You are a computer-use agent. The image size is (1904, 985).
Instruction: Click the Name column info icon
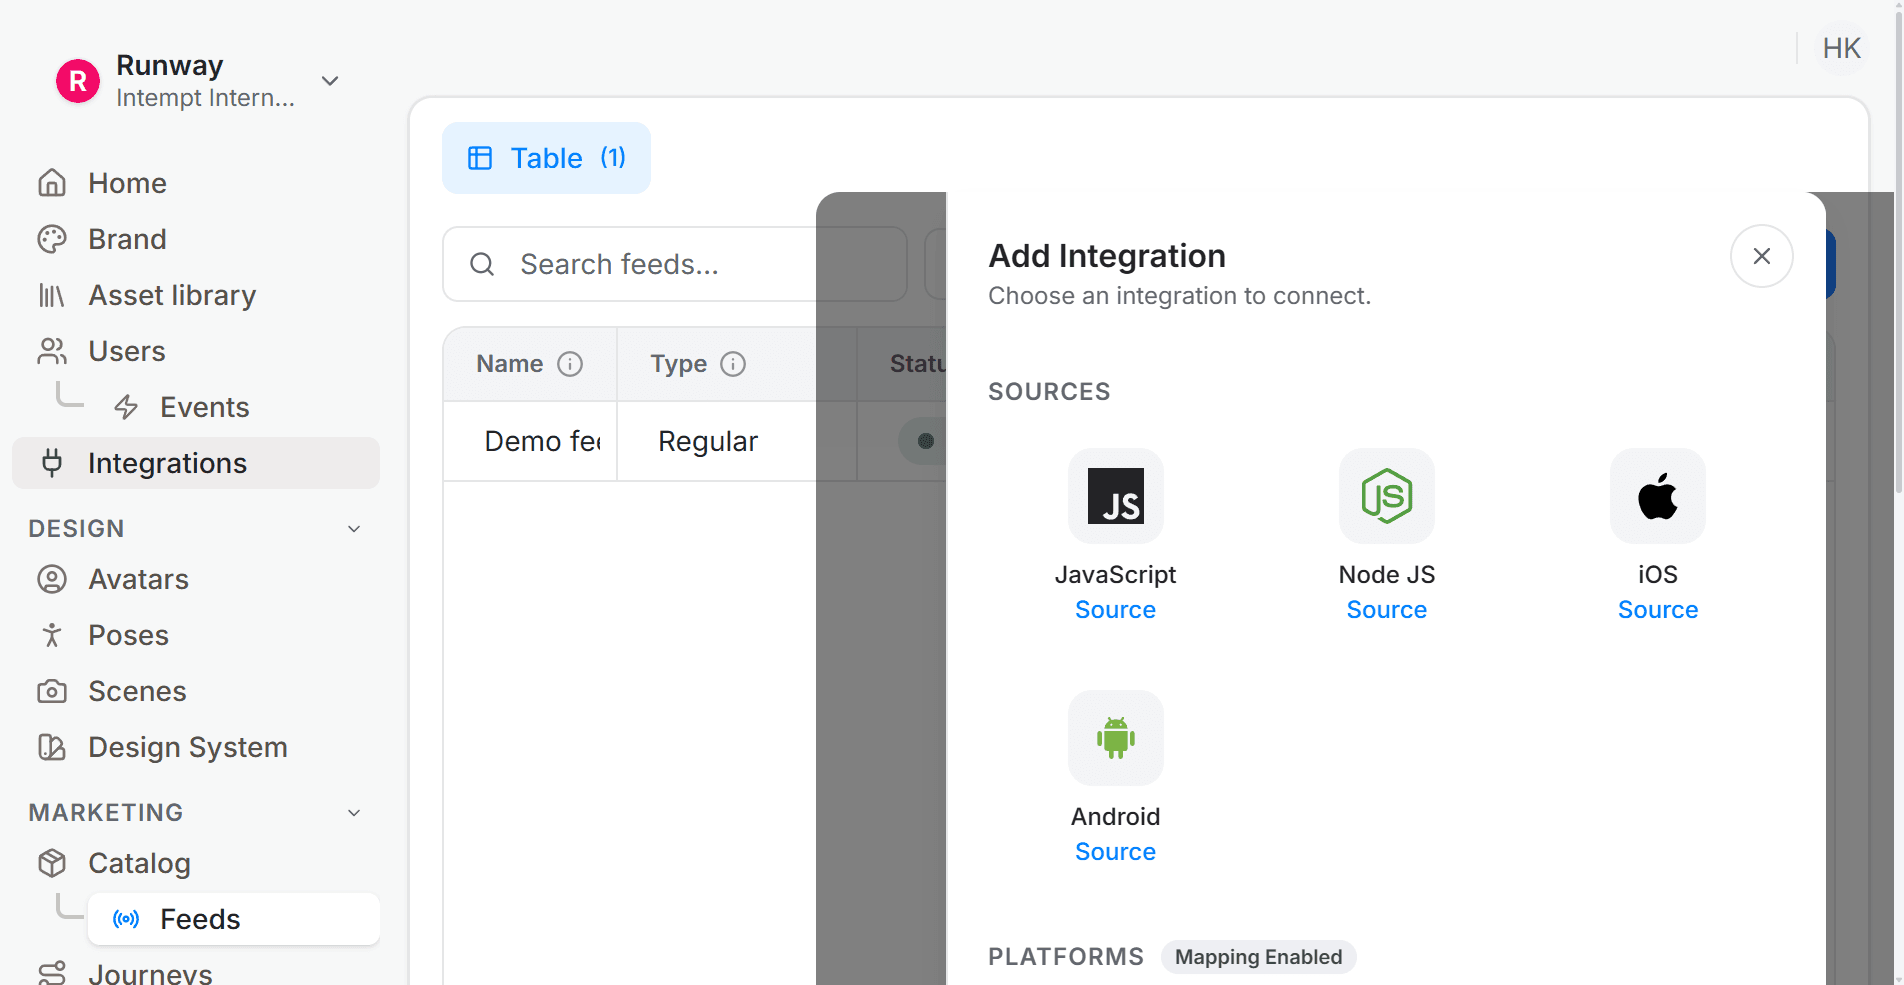point(570,364)
